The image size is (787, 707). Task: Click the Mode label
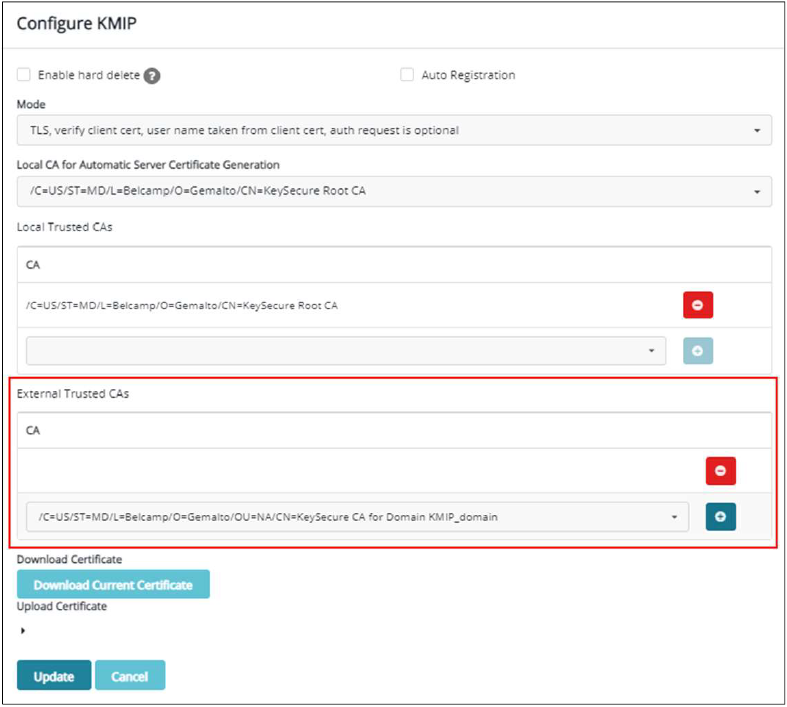pos(31,104)
